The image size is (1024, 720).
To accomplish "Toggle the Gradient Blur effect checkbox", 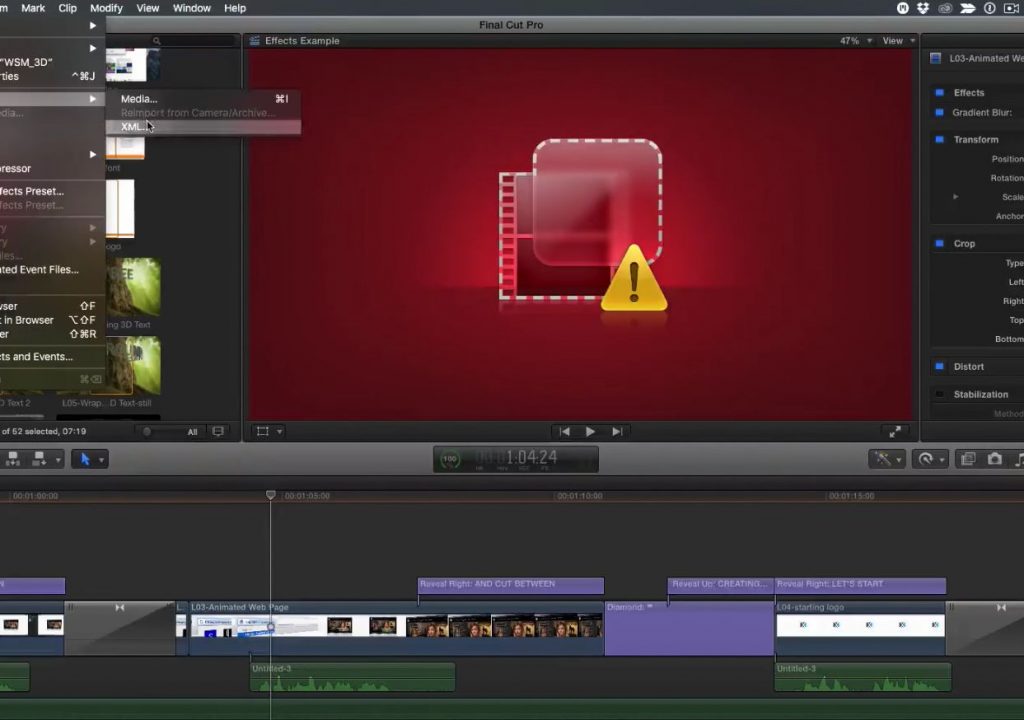I will (x=939, y=112).
